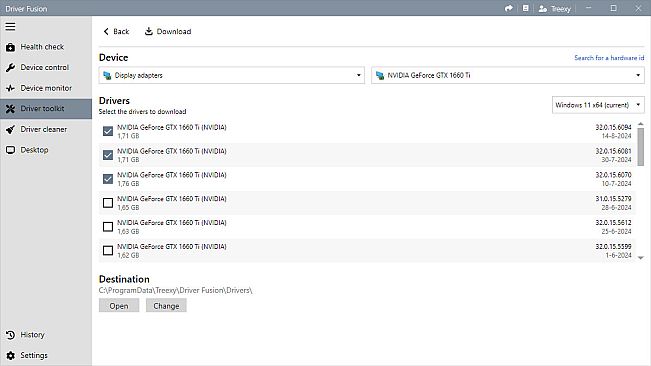Screen dimensions: 651x366
Task: Click the Driver toolkit tools icon
Action: (10, 109)
